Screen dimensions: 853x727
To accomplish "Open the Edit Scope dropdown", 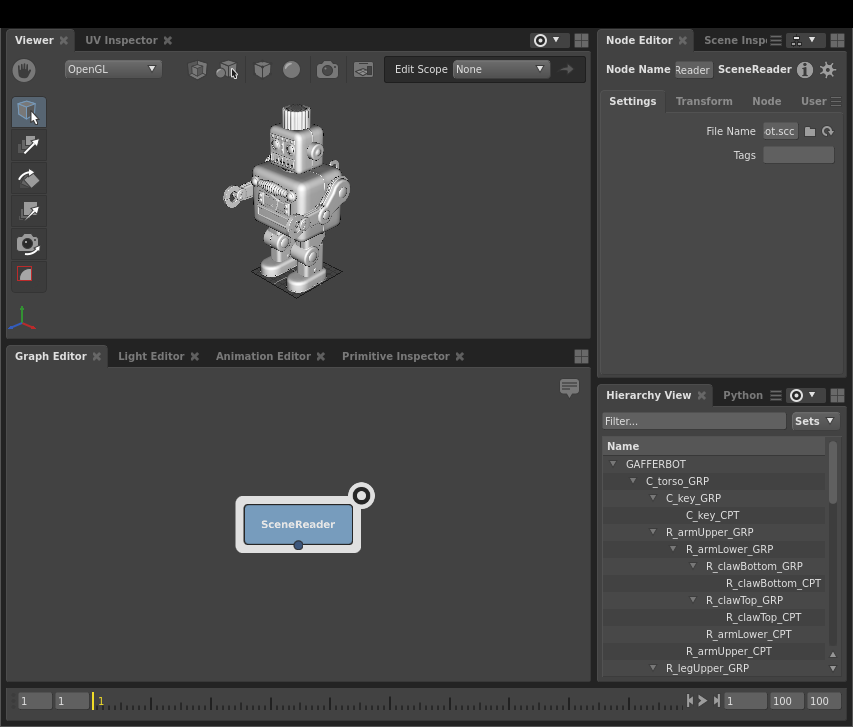I will [x=500, y=69].
